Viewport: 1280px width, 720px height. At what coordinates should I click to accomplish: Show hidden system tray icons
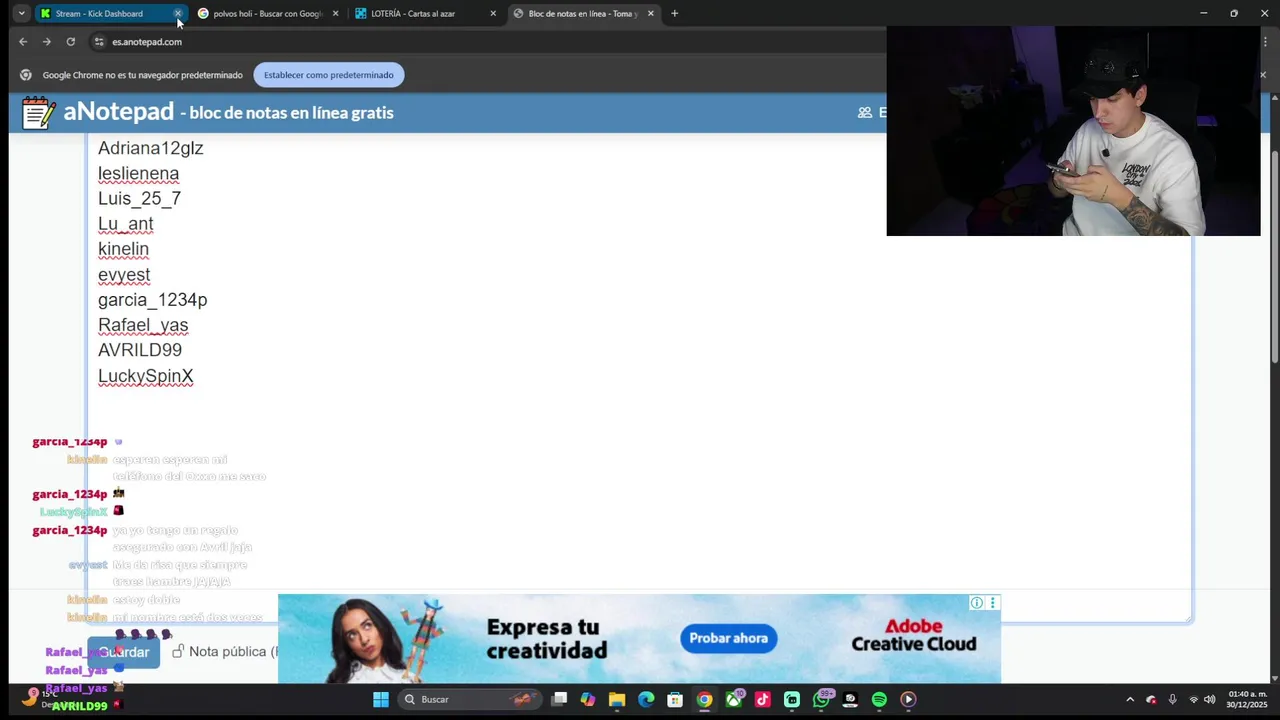click(1130, 700)
